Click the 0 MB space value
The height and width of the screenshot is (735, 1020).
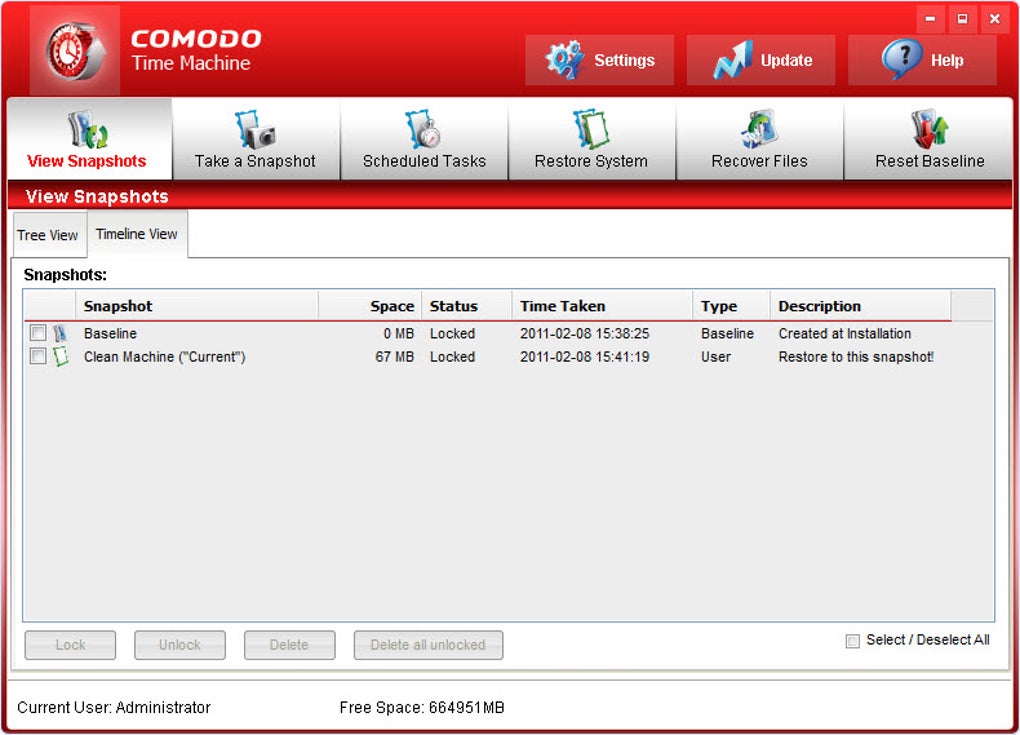398,334
